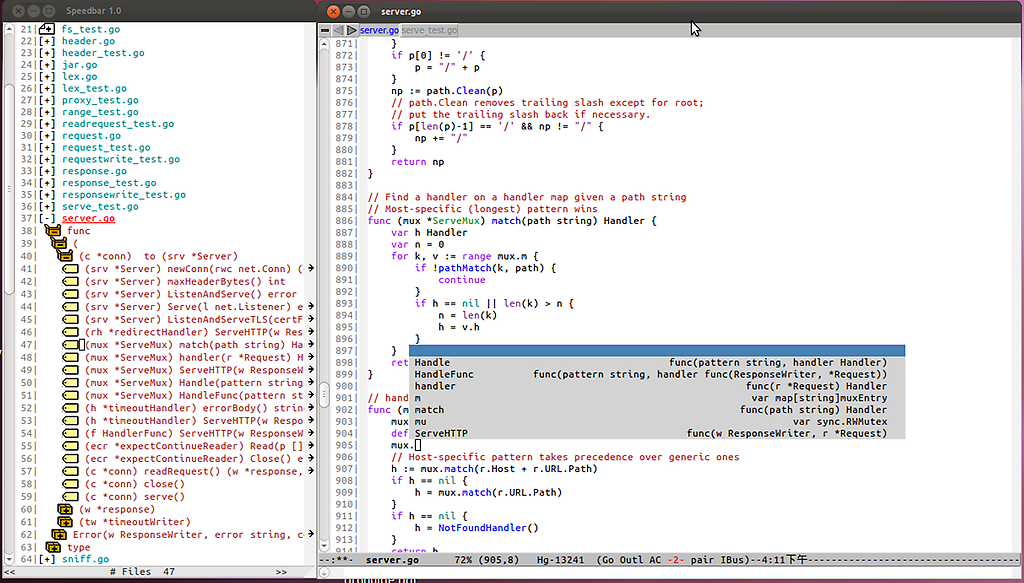Click the (w *response) group folder icon
1024x583 pixels.
(65, 508)
